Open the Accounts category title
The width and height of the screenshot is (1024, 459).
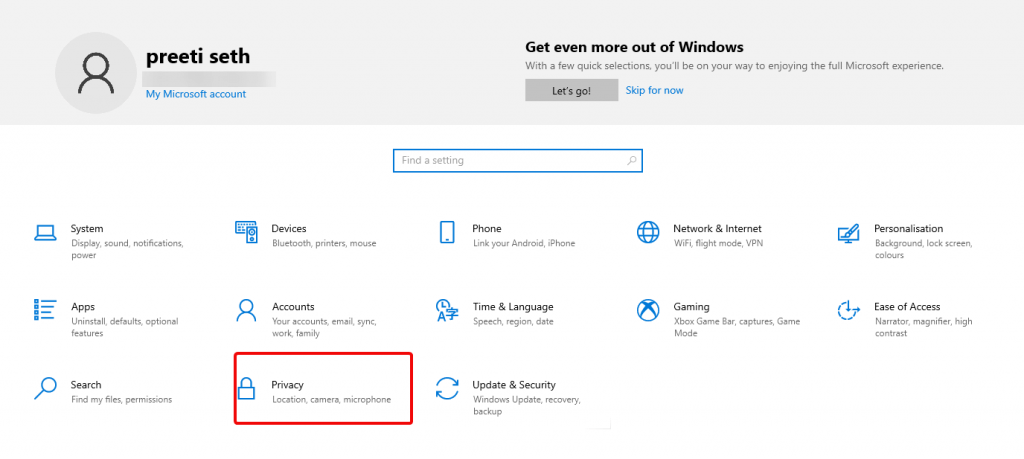tap(293, 307)
